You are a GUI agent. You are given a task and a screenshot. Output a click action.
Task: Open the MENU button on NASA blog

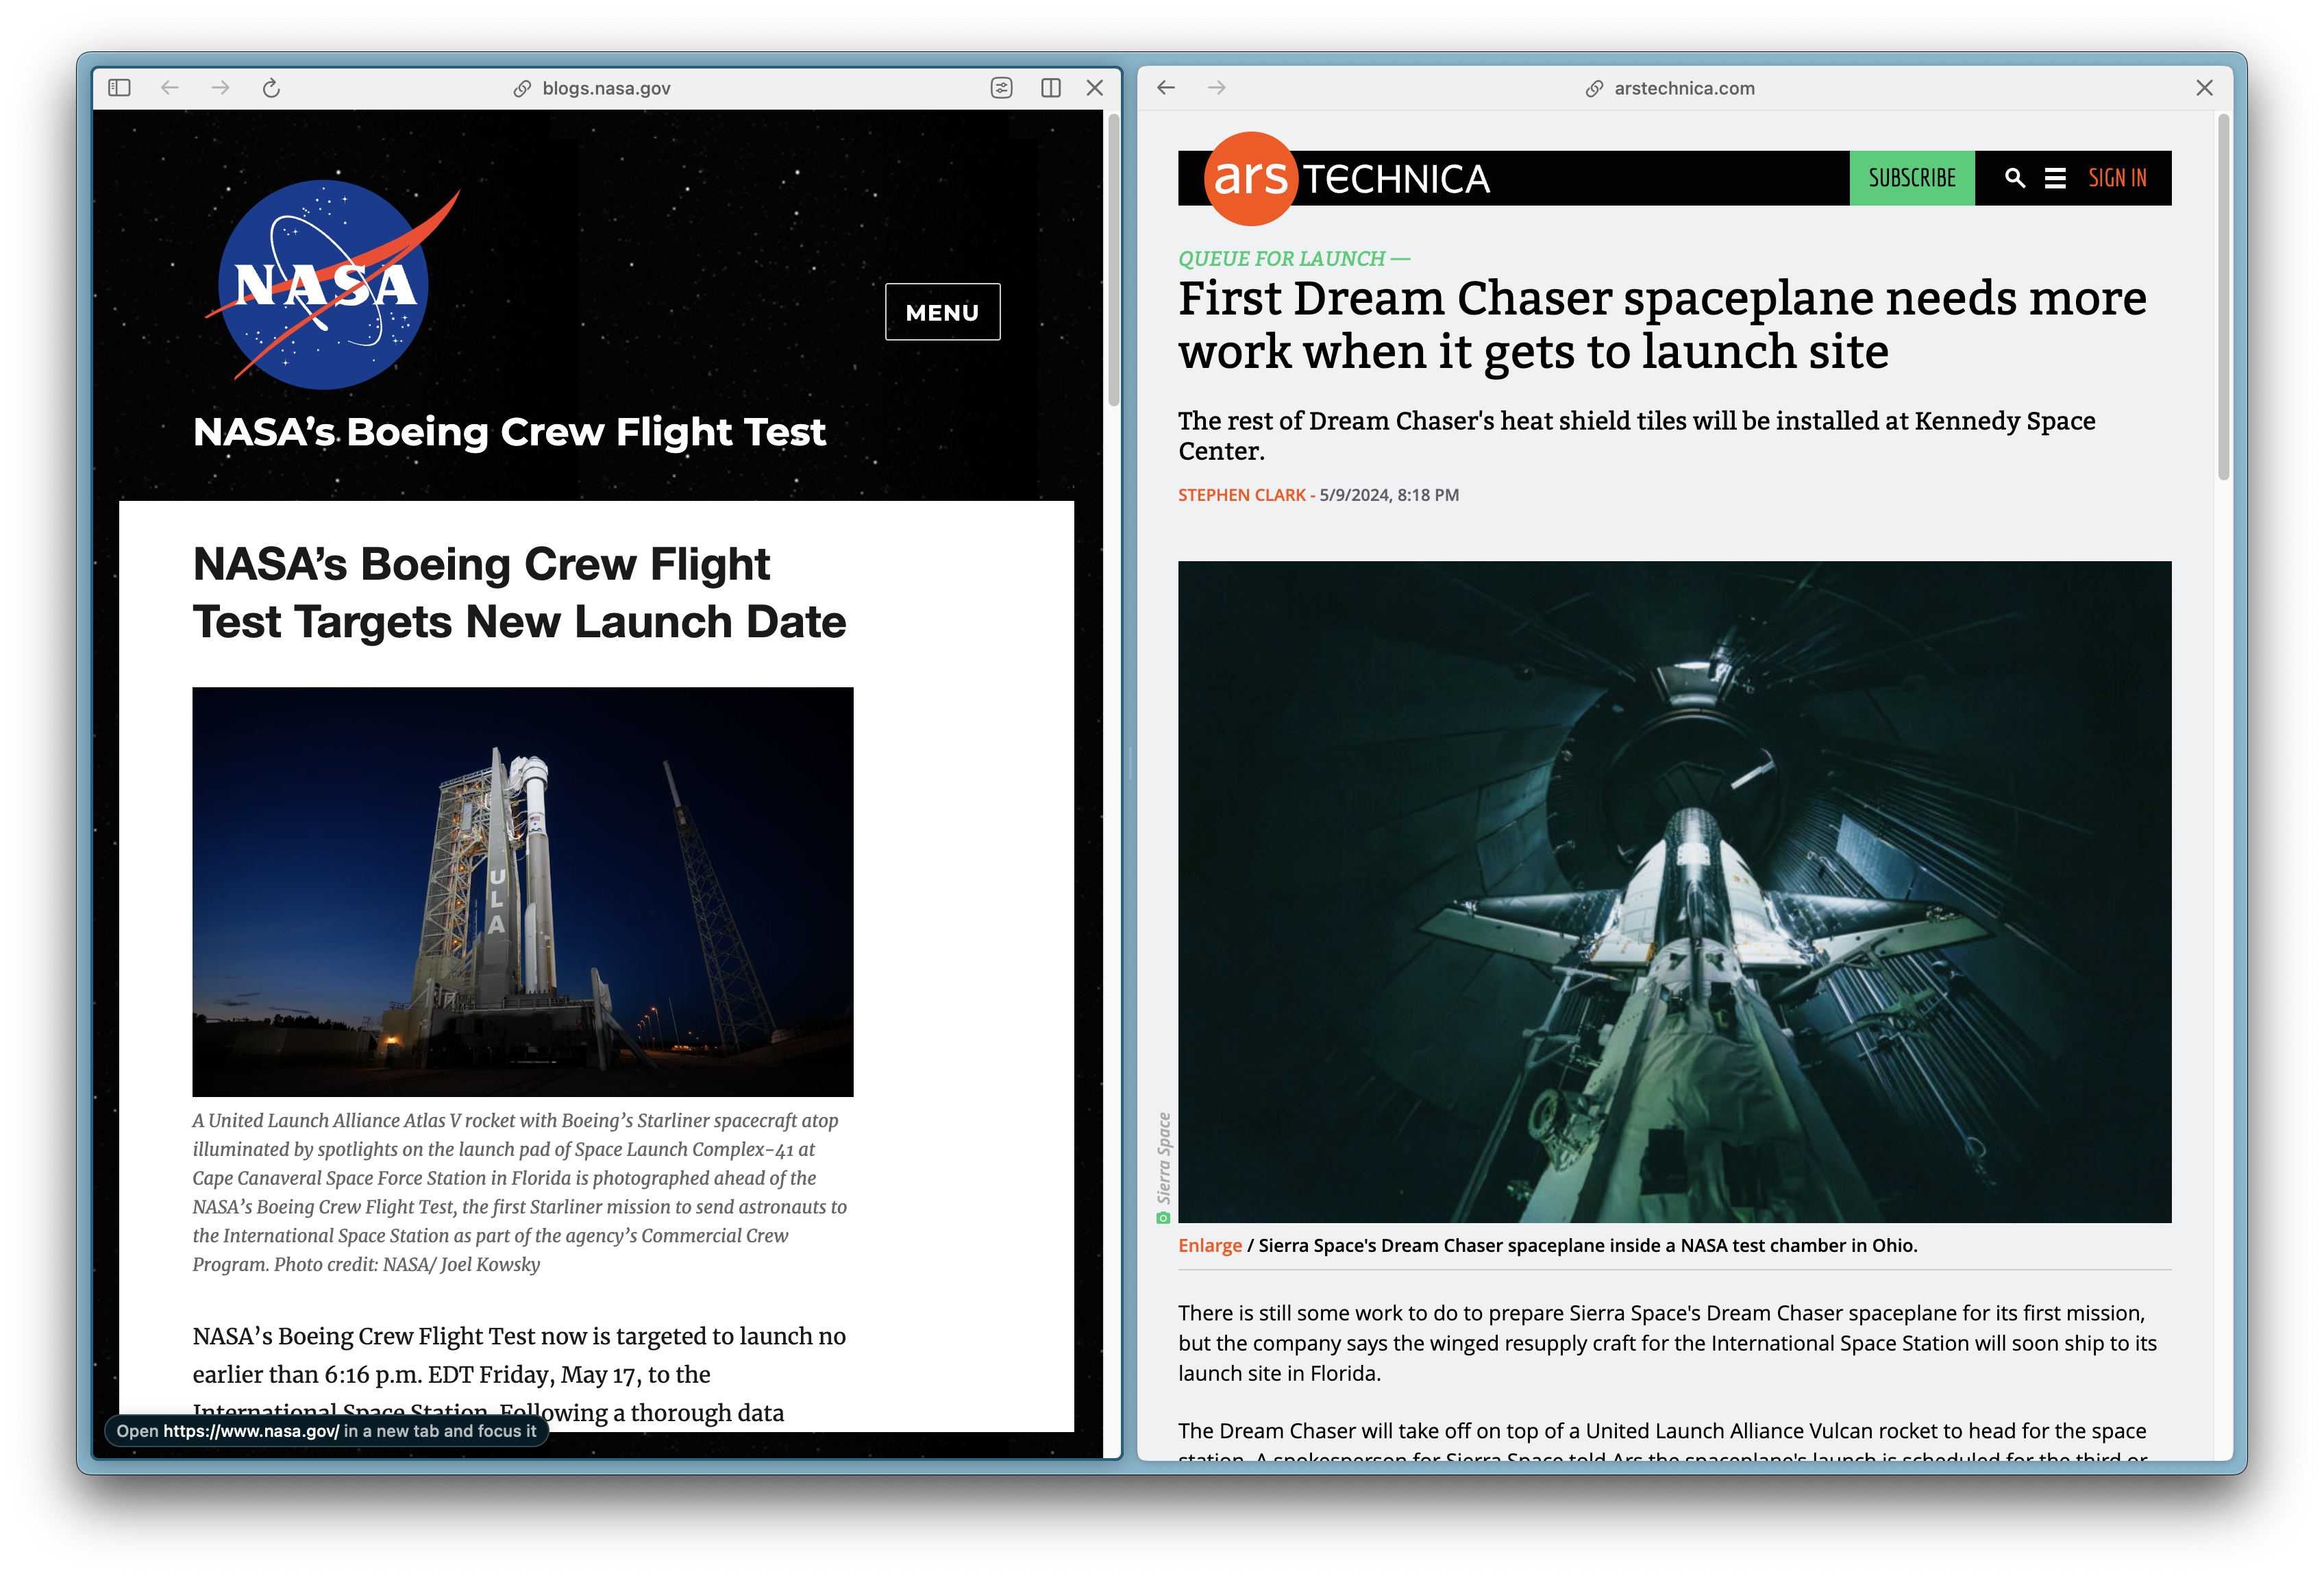pos(942,312)
